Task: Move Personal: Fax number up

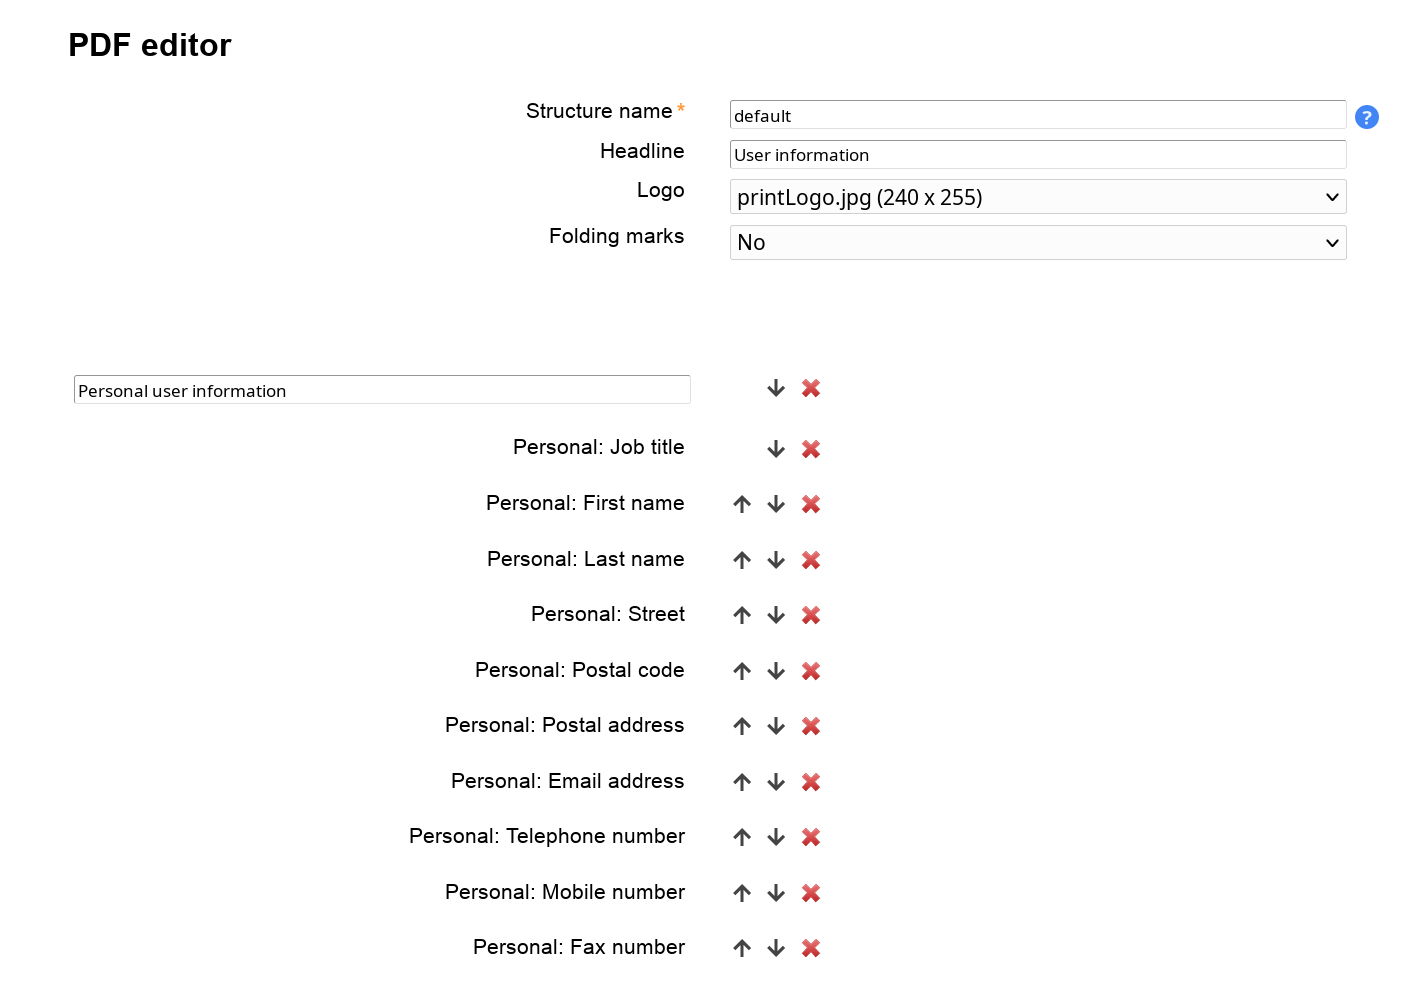Action: click(742, 948)
